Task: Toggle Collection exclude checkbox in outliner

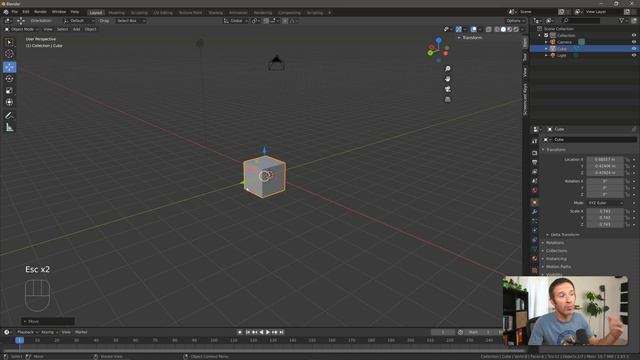Action: 546,36
